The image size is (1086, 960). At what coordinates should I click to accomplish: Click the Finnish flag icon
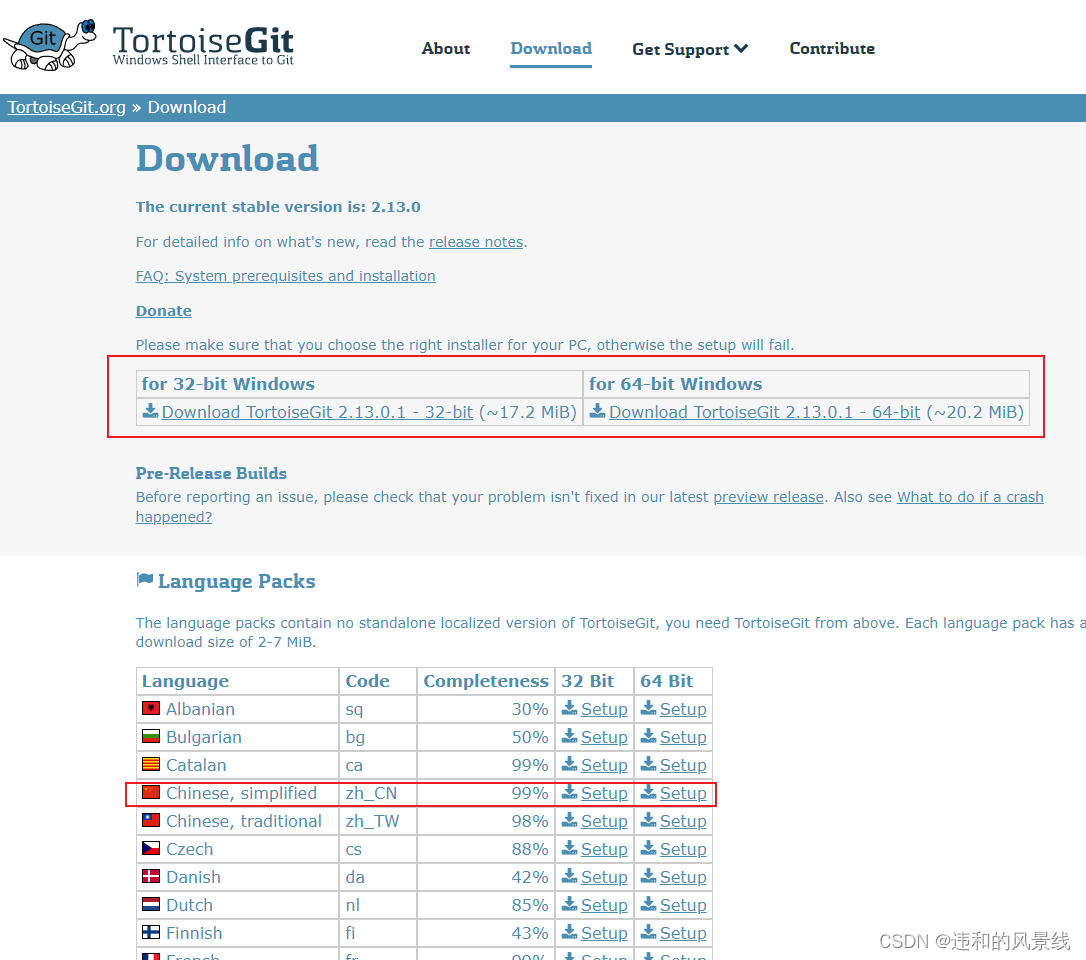click(x=151, y=932)
